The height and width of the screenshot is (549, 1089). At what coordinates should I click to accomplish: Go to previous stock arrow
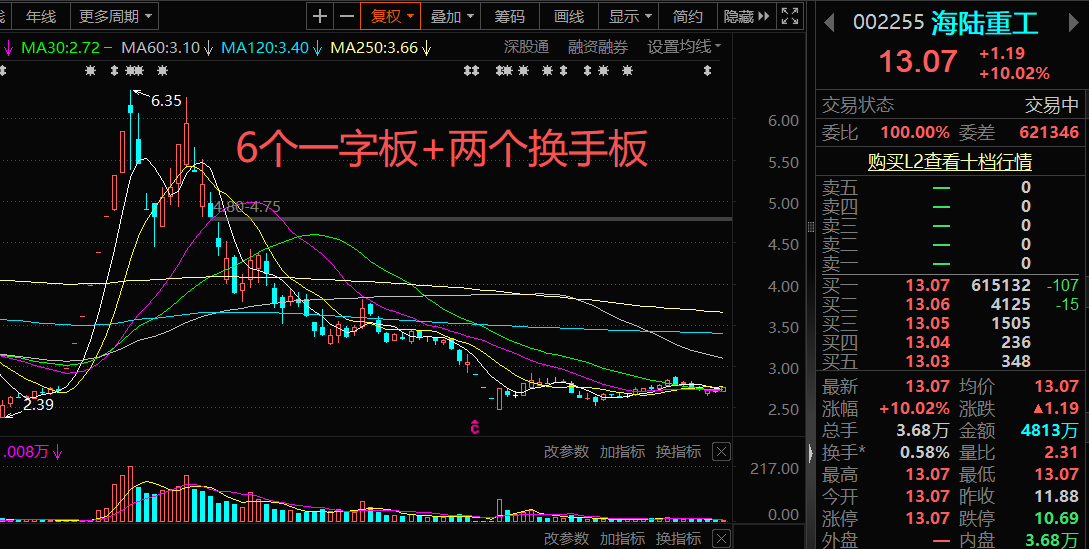(x=828, y=23)
